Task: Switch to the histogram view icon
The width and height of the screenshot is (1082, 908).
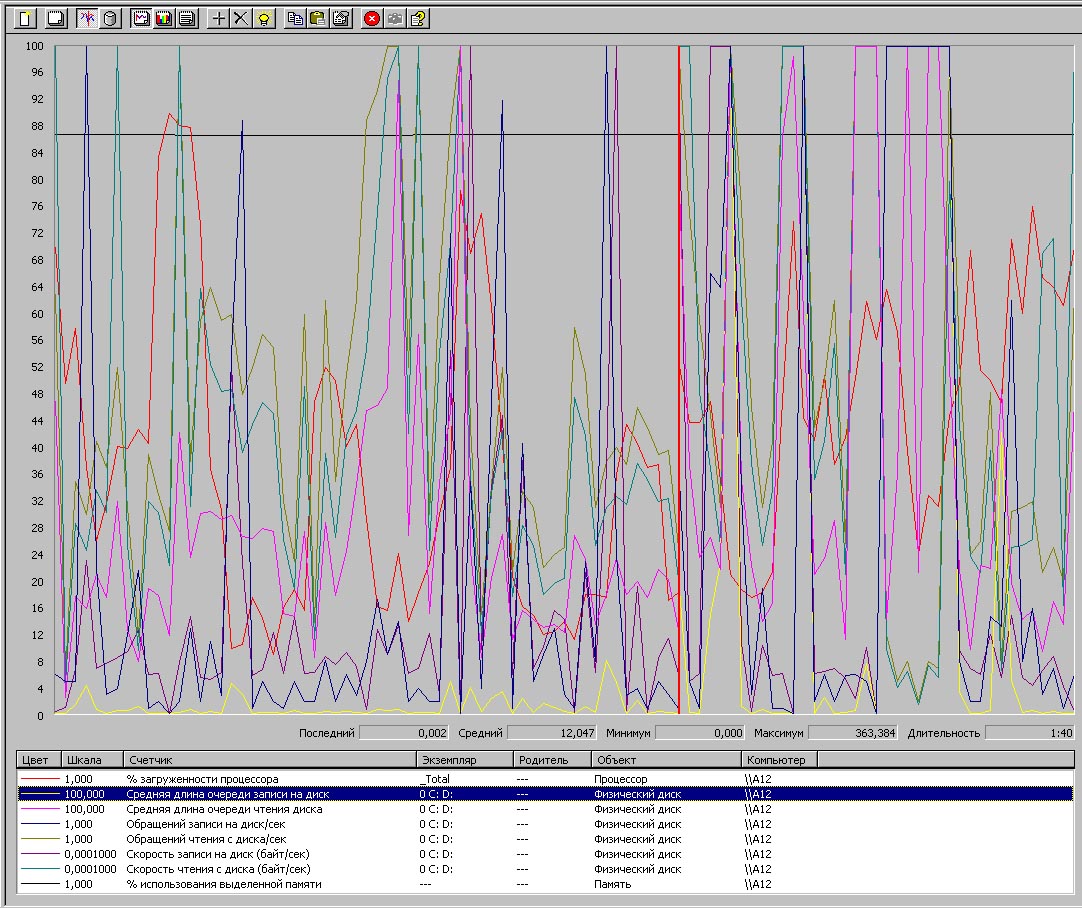Action: tap(163, 18)
